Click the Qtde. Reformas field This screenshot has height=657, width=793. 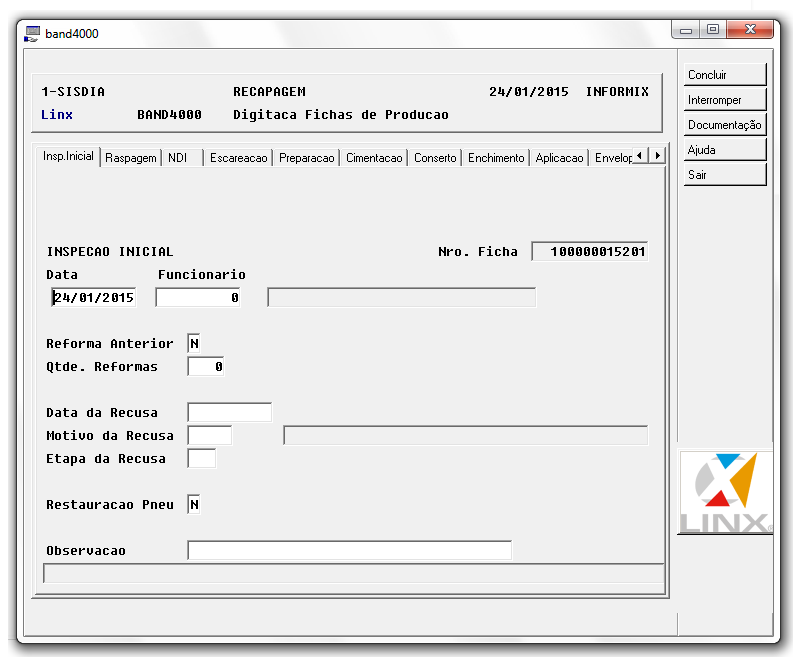[x=206, y=366]
